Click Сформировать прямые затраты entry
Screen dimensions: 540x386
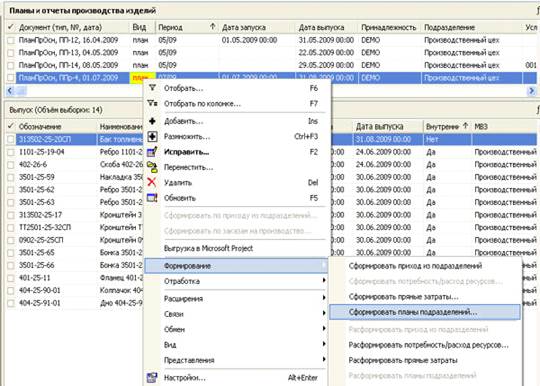(x=403, y=296)
